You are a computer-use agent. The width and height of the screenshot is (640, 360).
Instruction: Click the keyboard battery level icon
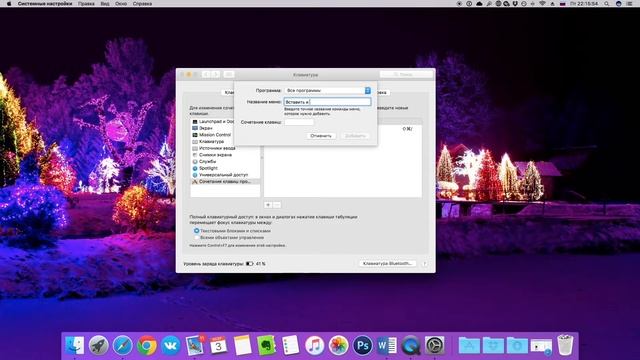(250, 264)
